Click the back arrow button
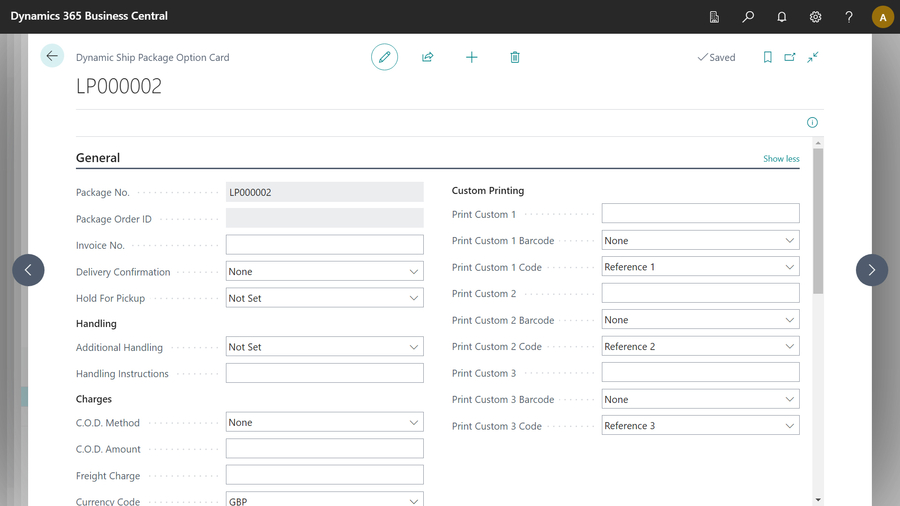900x506 pixels. pos(52,57)
